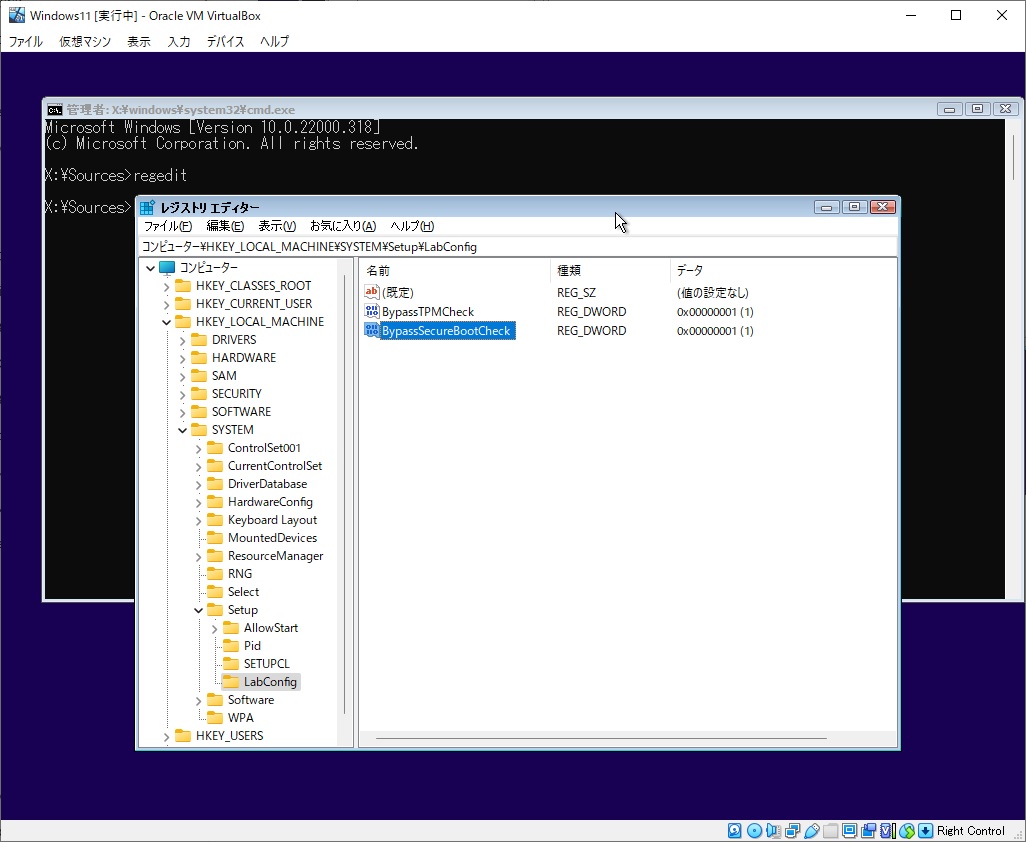The image size is (1026, 842).
Task: Open Registry Editor ヘルプ(H) menu
Action: pyautogui.click(x=412, y=226)
